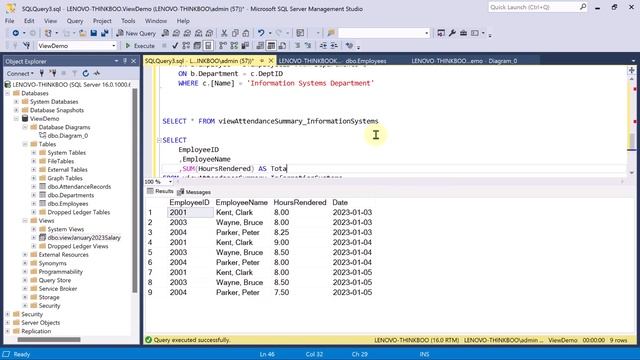Click the Parse query checkmark icon
640x360 pixels.
(175, 46)
